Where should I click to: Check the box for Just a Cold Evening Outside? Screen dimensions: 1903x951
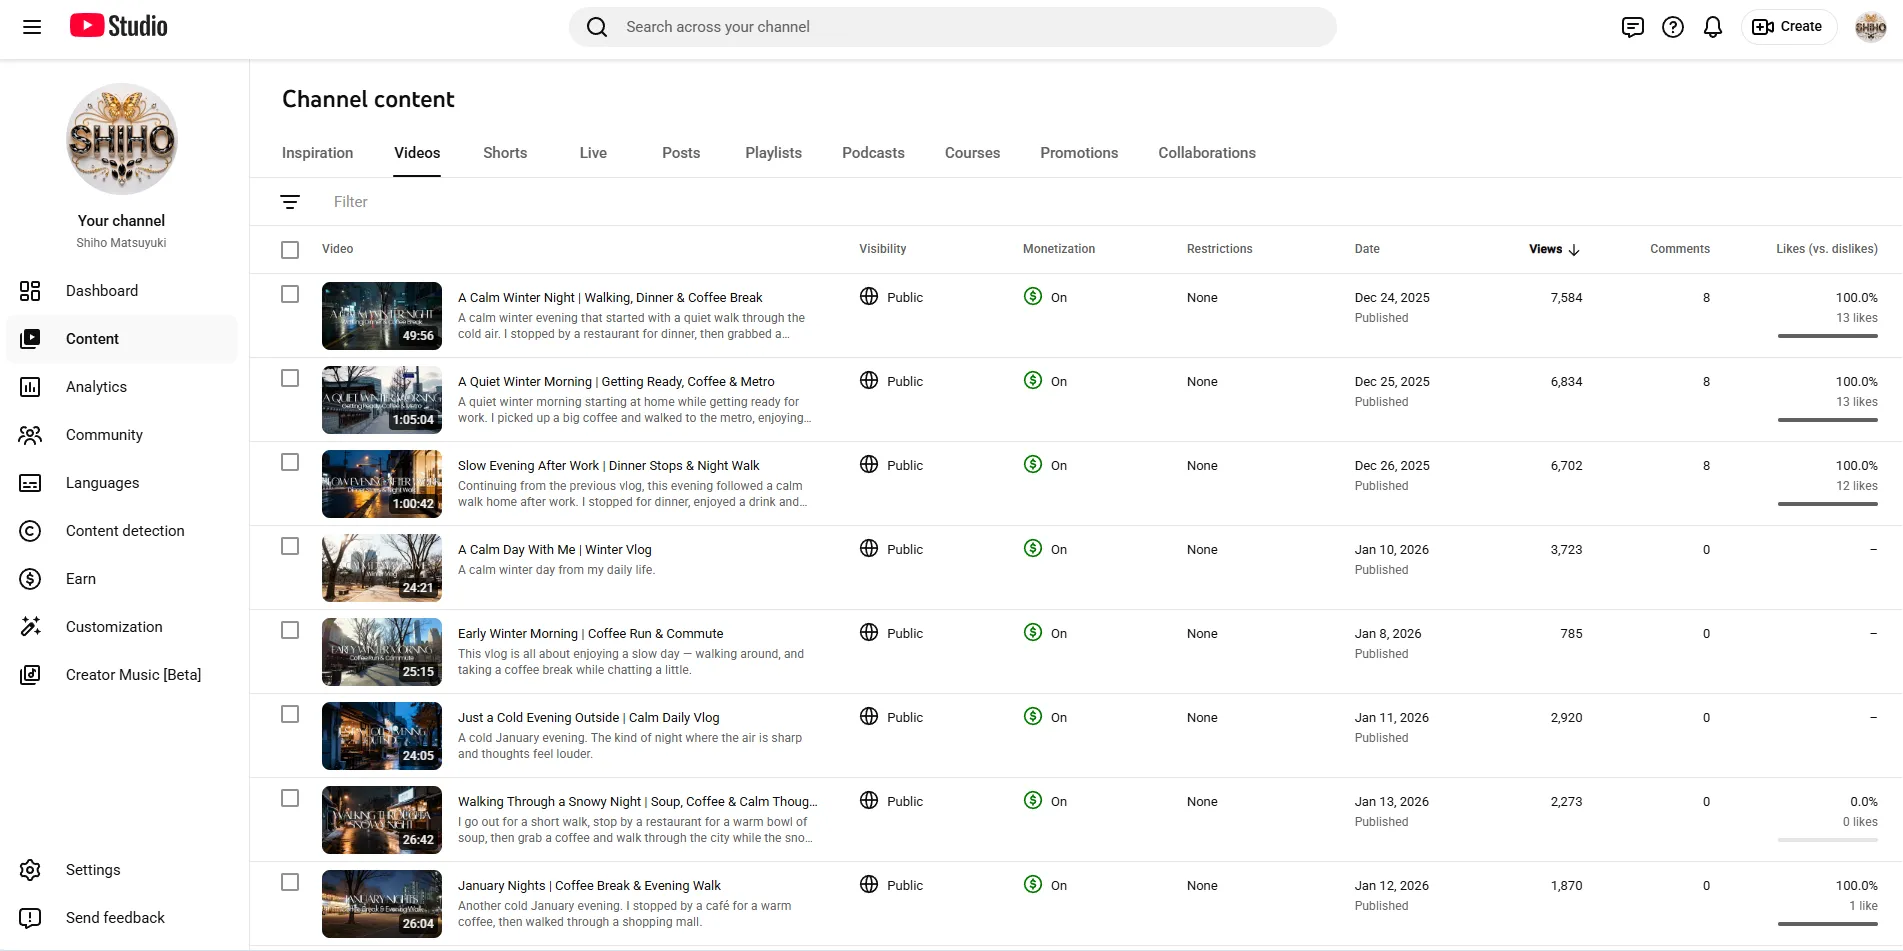tap(290, 714)
